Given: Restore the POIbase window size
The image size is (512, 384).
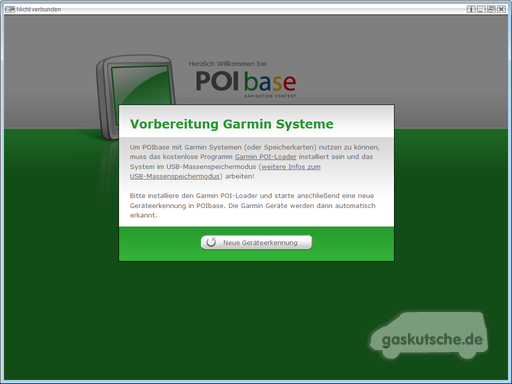Looking at the screenshot, I should [x=491, y=9].
